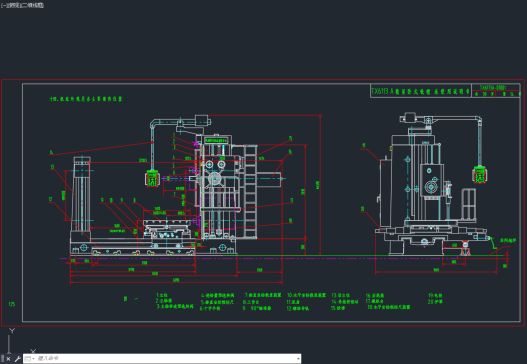Close the command line window

pyautogui.click(x=8, y=359)
